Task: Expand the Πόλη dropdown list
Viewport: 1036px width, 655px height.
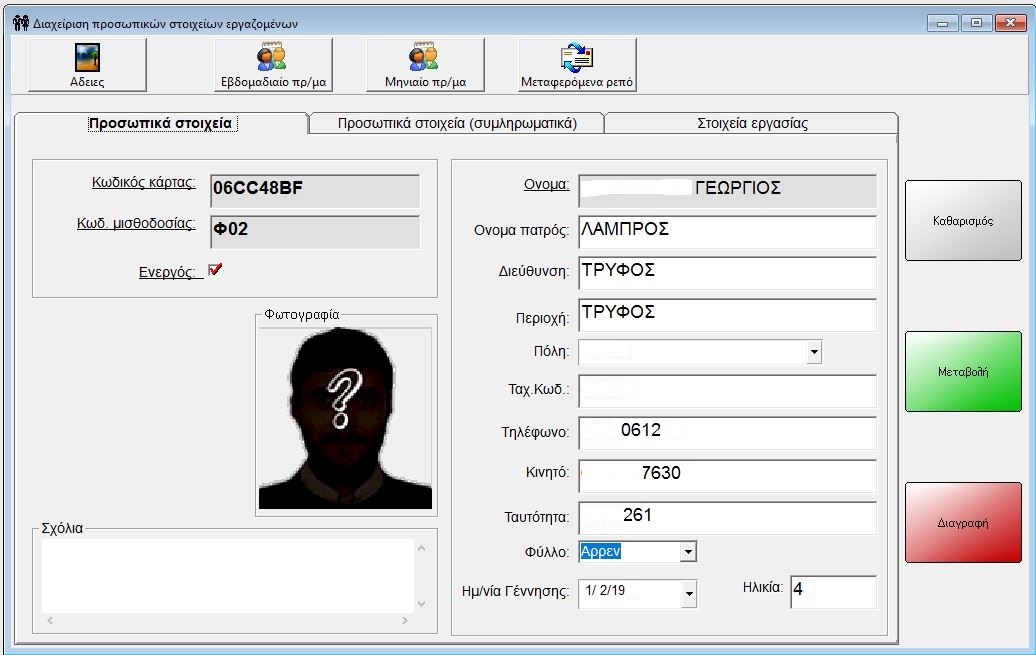Action: tap(814, 352)
